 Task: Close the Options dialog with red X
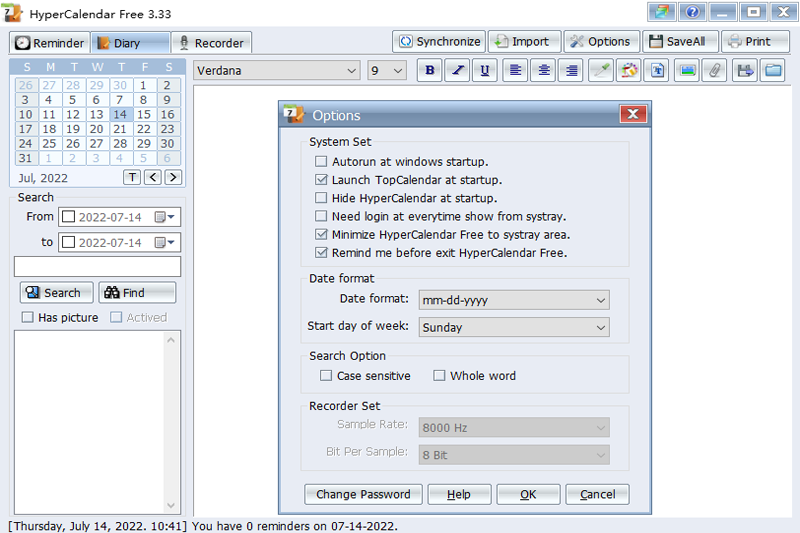(633, 114)
